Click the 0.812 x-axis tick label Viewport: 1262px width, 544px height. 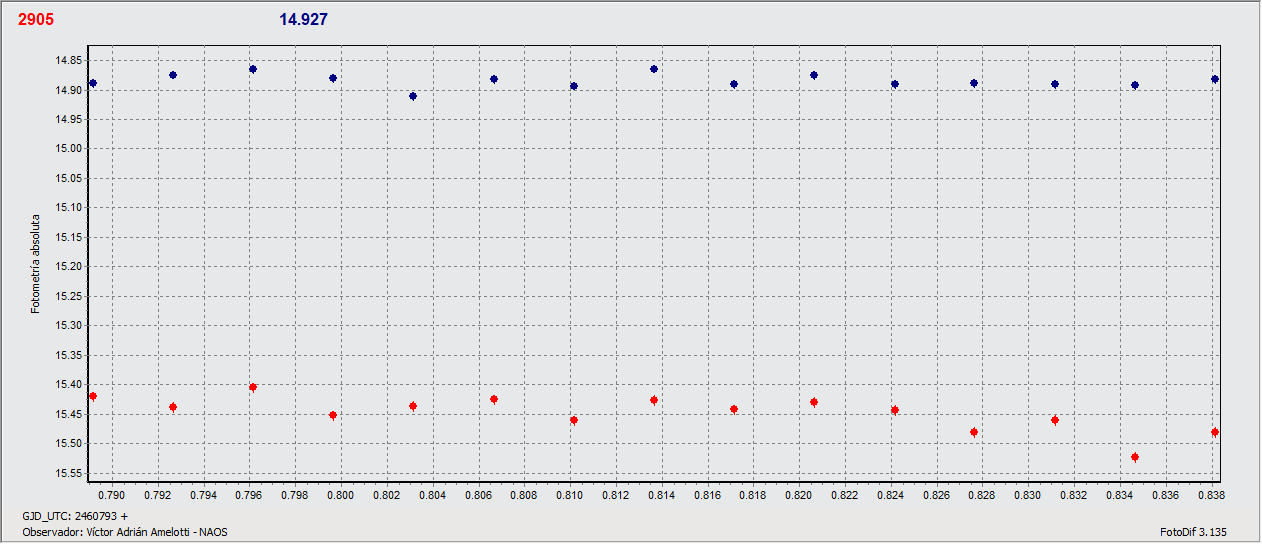pos(616,495)
